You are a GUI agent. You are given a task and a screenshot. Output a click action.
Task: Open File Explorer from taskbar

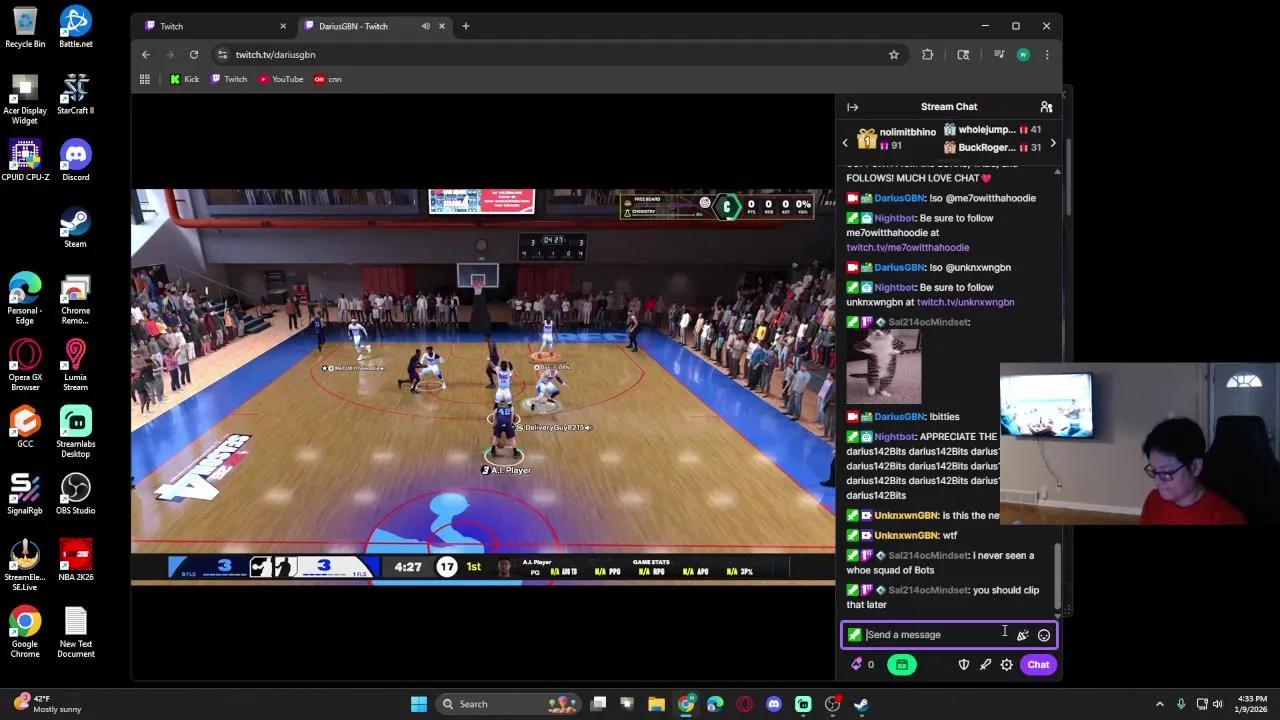coord(657,704)
